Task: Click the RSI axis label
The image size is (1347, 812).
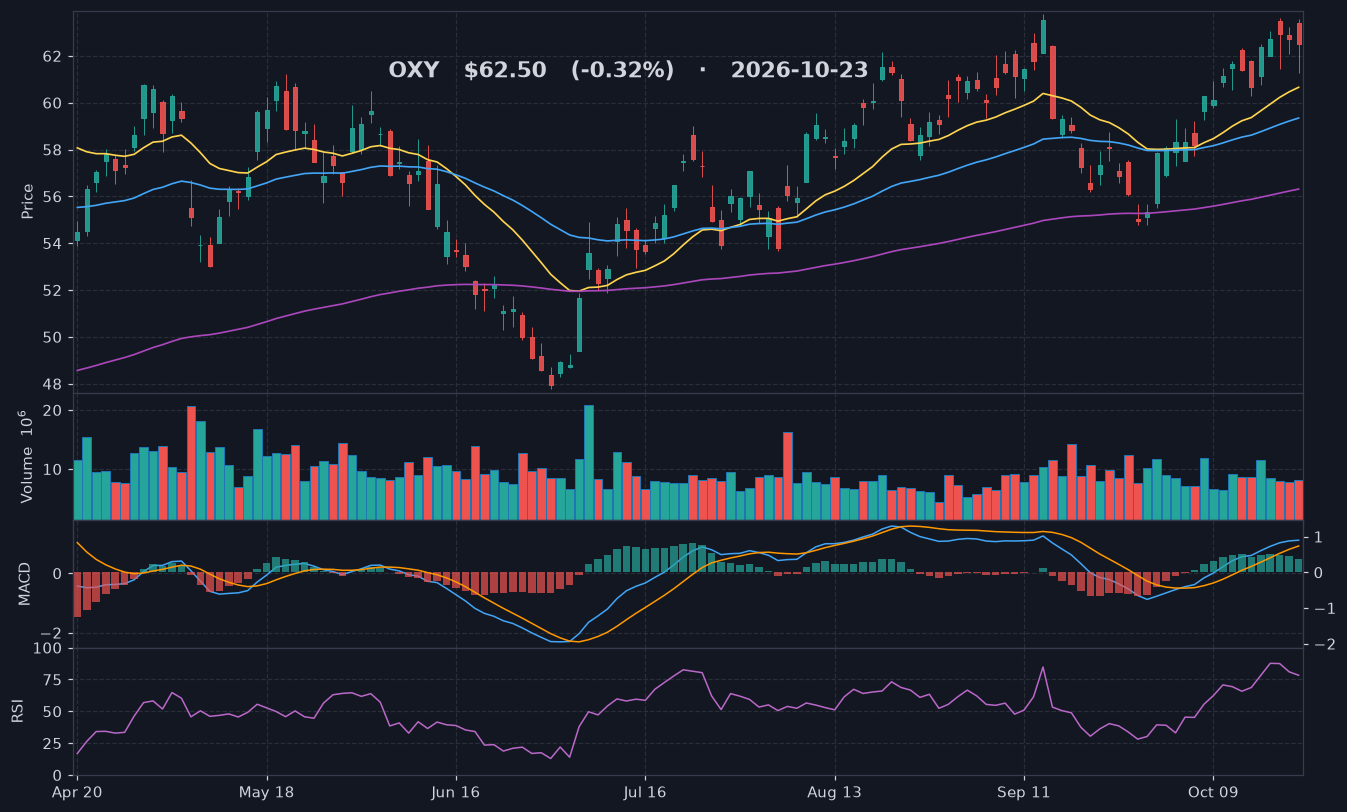Action: coord(18,711)
